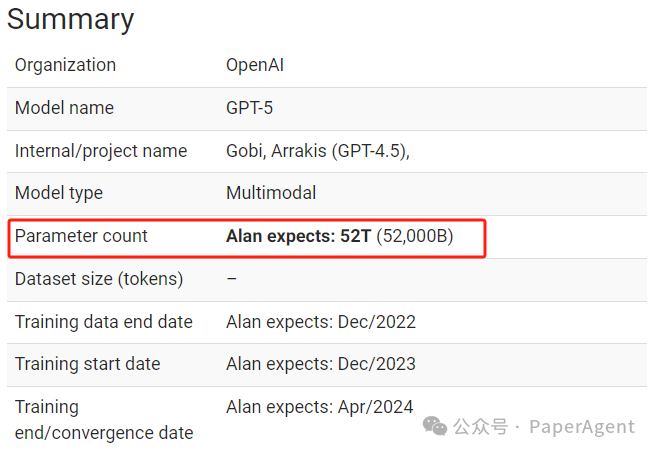Click the Alan expects: Dec/2022 value

[x=321, y=322]
